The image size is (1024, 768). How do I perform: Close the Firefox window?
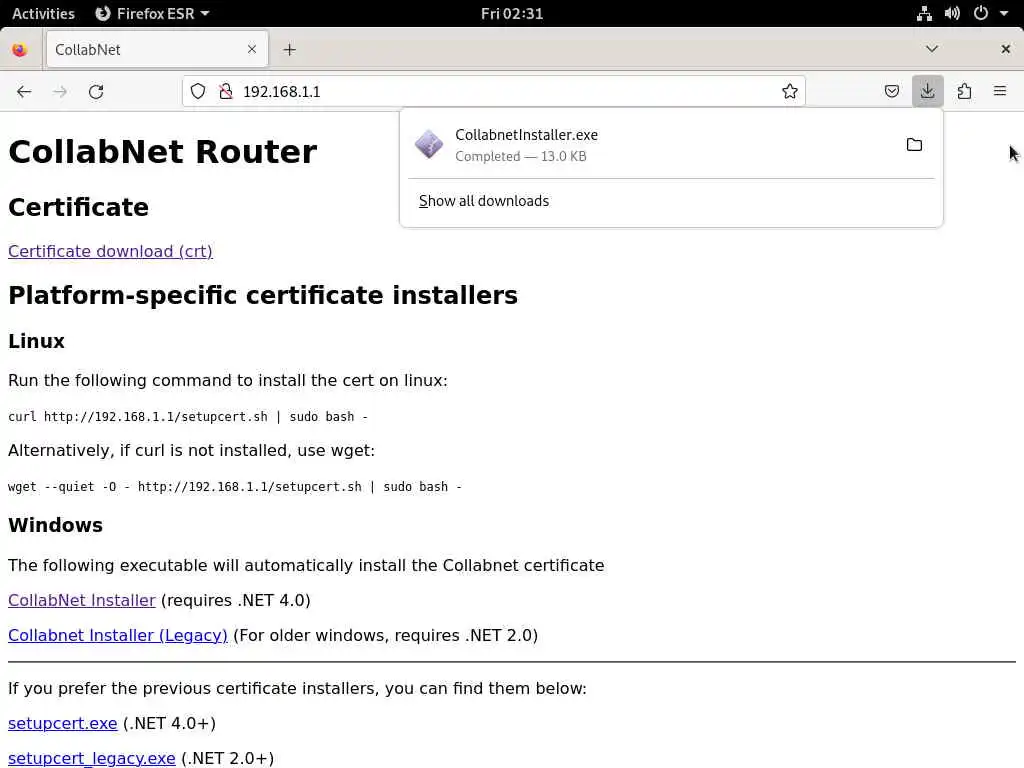(x=1006, y=49)
